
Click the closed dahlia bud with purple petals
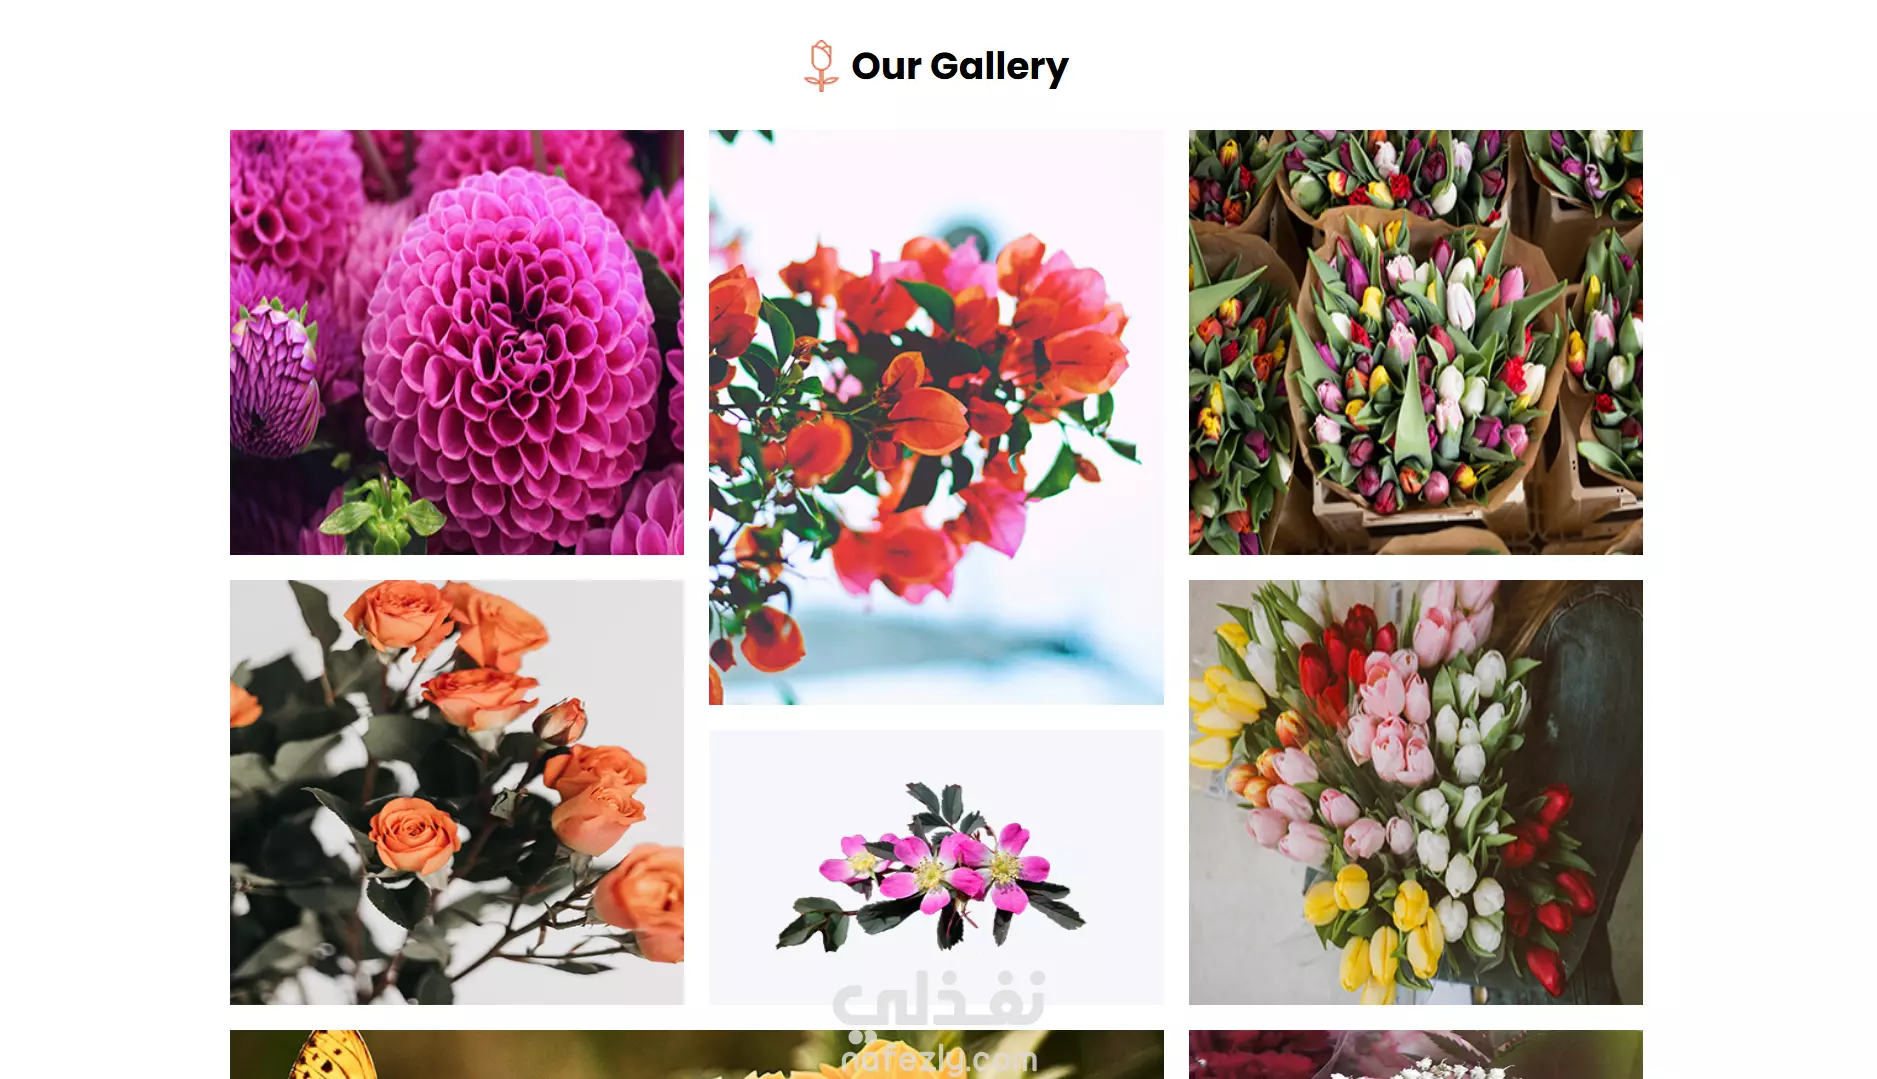[x=272, y=380]
